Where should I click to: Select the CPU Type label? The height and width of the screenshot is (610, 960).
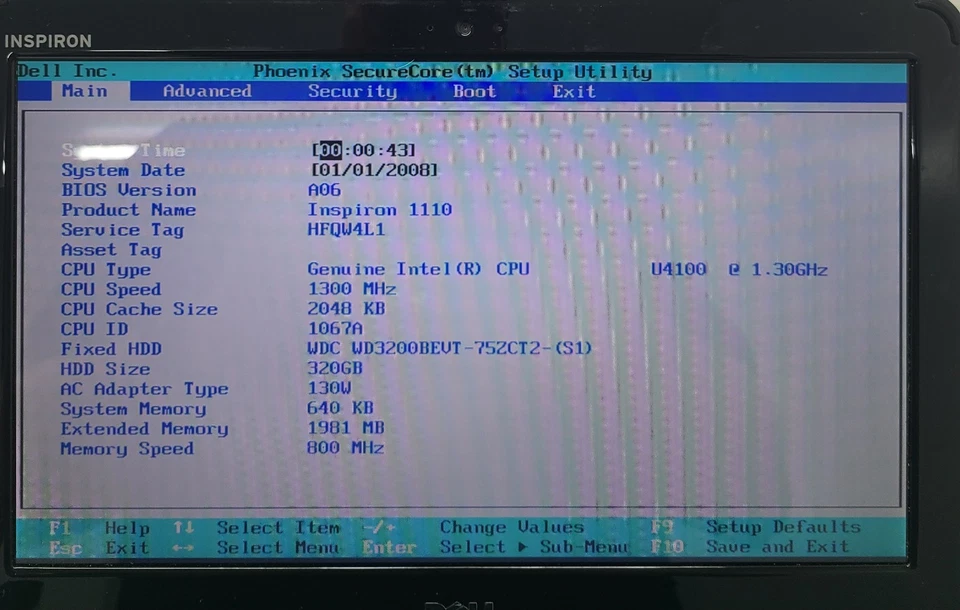[x=105, y=269]
